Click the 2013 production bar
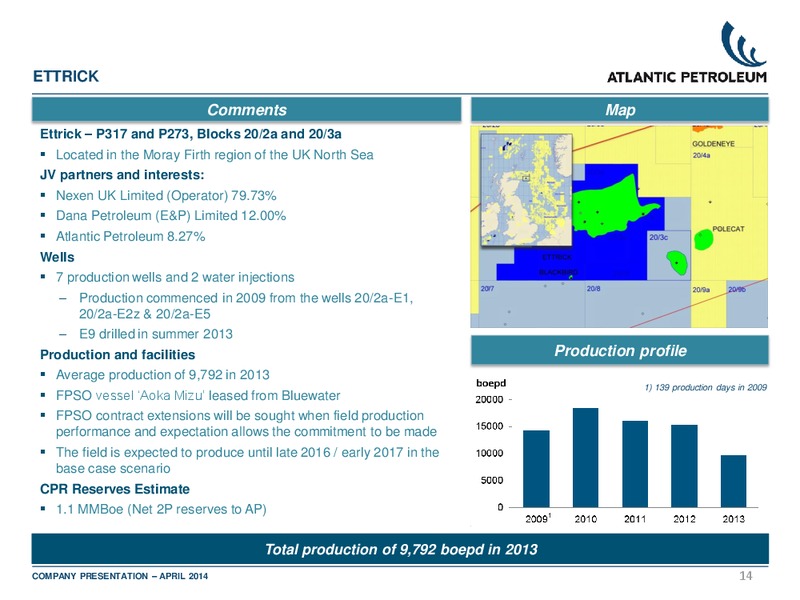The width and height of the screenshot is (800, 600). coord(733,481)
